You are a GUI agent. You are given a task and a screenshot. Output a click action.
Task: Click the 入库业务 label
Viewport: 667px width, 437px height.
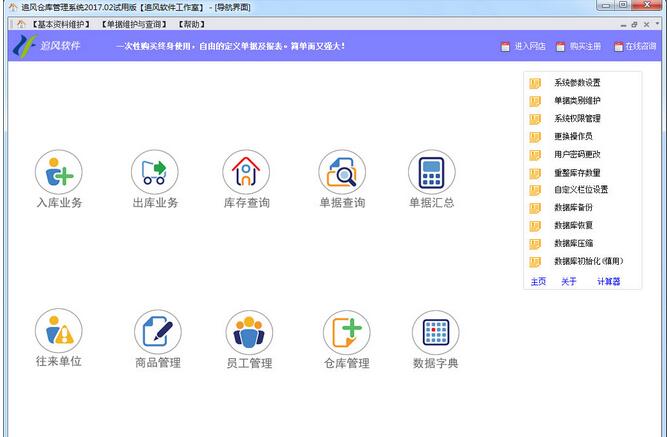pos(59,203)
